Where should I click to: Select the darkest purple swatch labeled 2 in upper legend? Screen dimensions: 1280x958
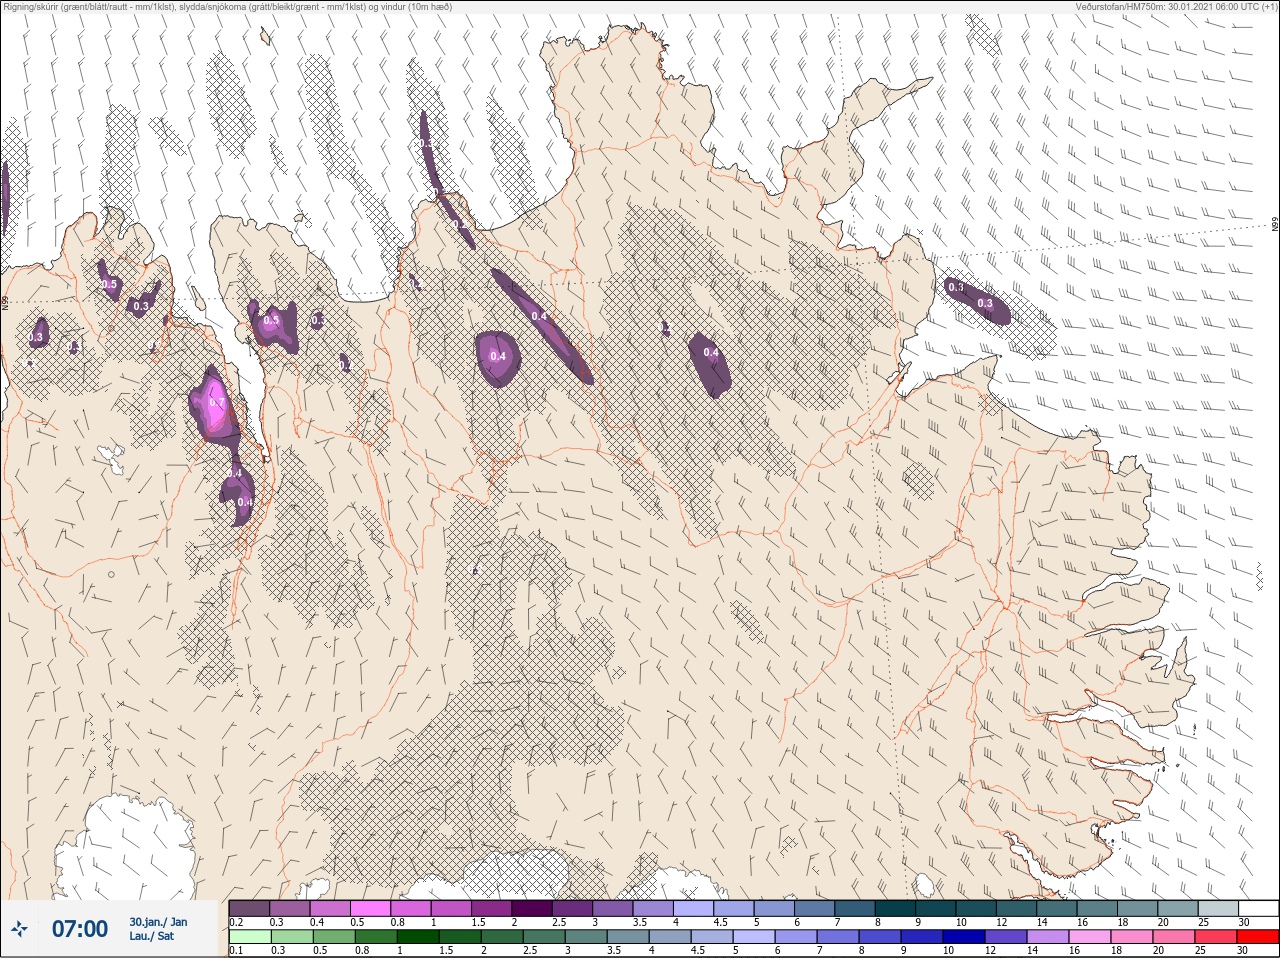(532, 908)
